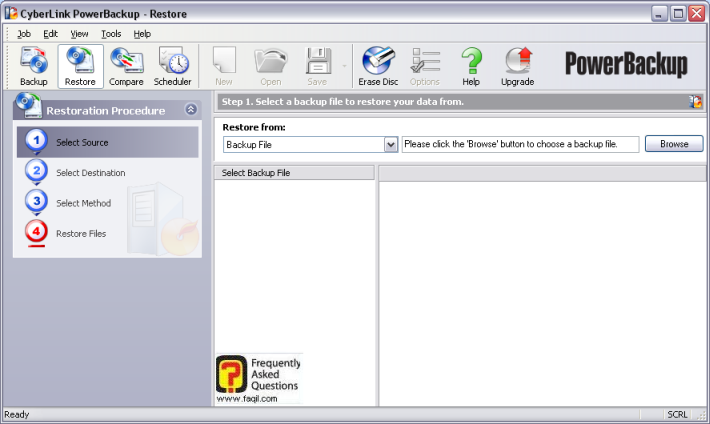Open the Scheduler tool
Viewport: 710px width, 424px height.
click(173, 67)
